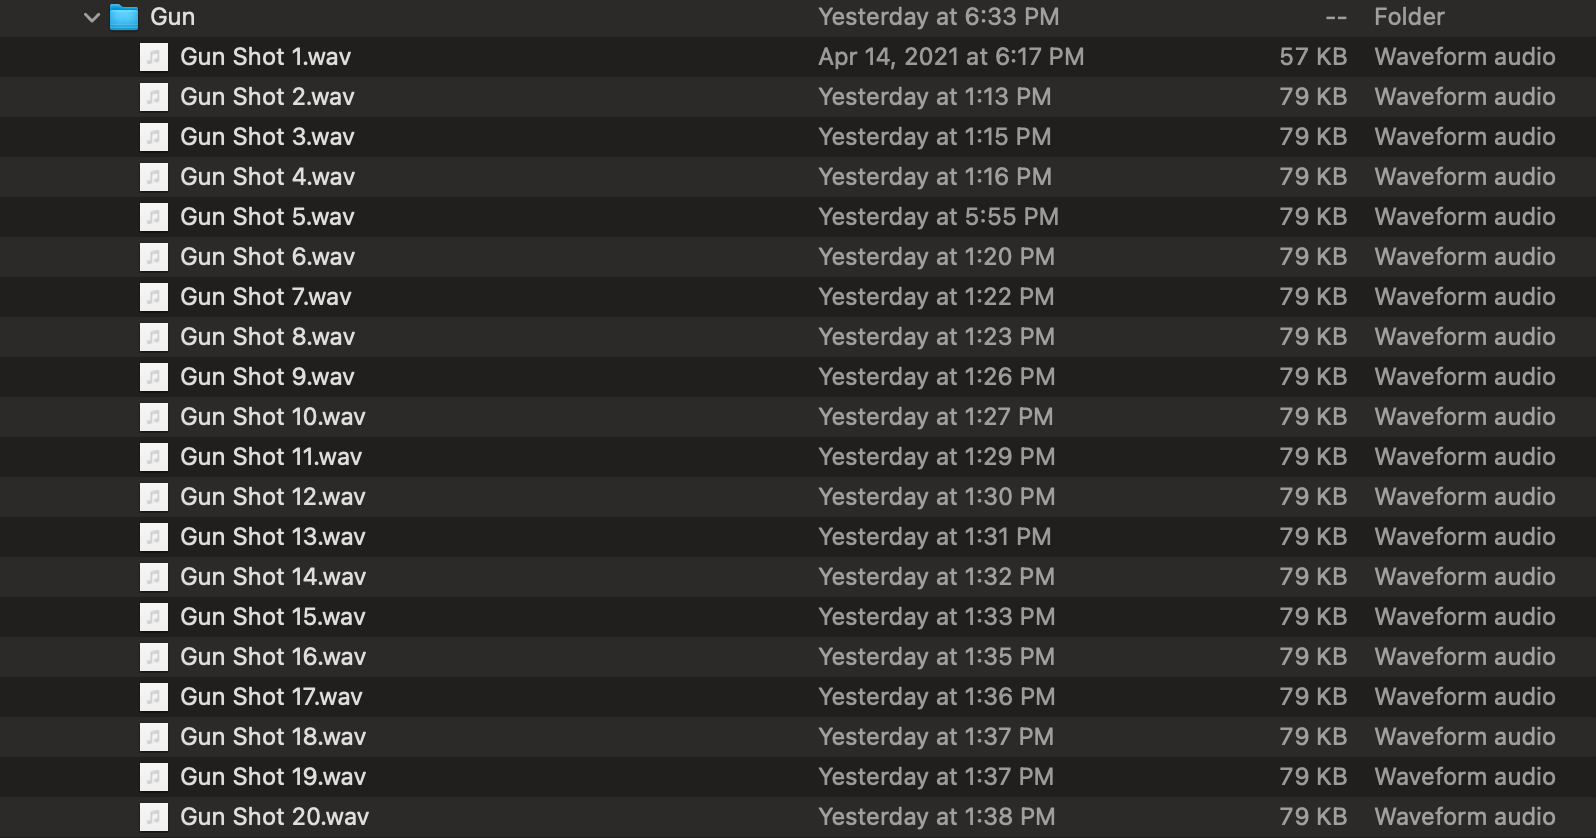Click the Gun Shot 14.wav audio icon

[x=153, y=577]
